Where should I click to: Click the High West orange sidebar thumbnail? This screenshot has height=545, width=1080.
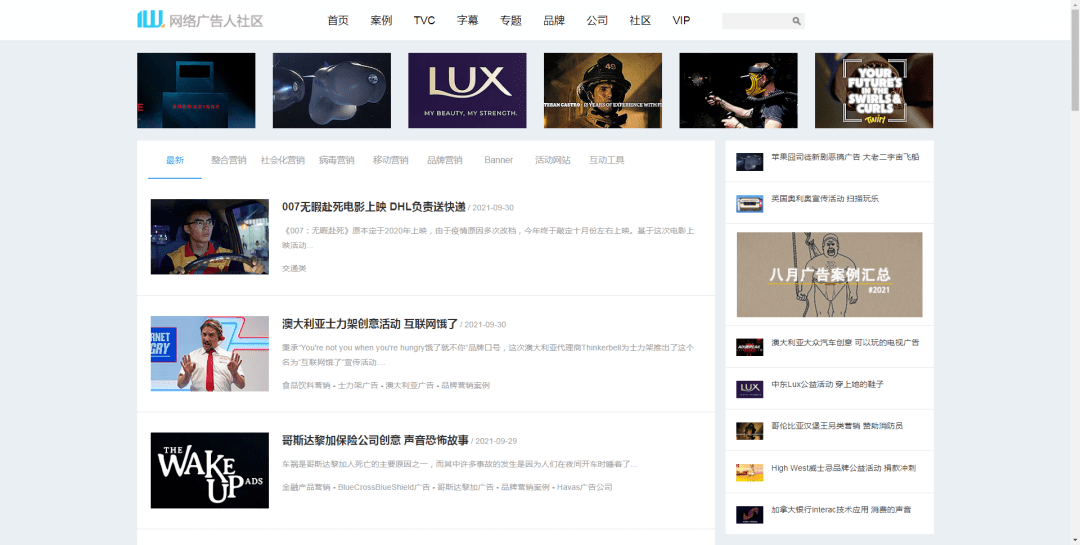tap(749, 473)
